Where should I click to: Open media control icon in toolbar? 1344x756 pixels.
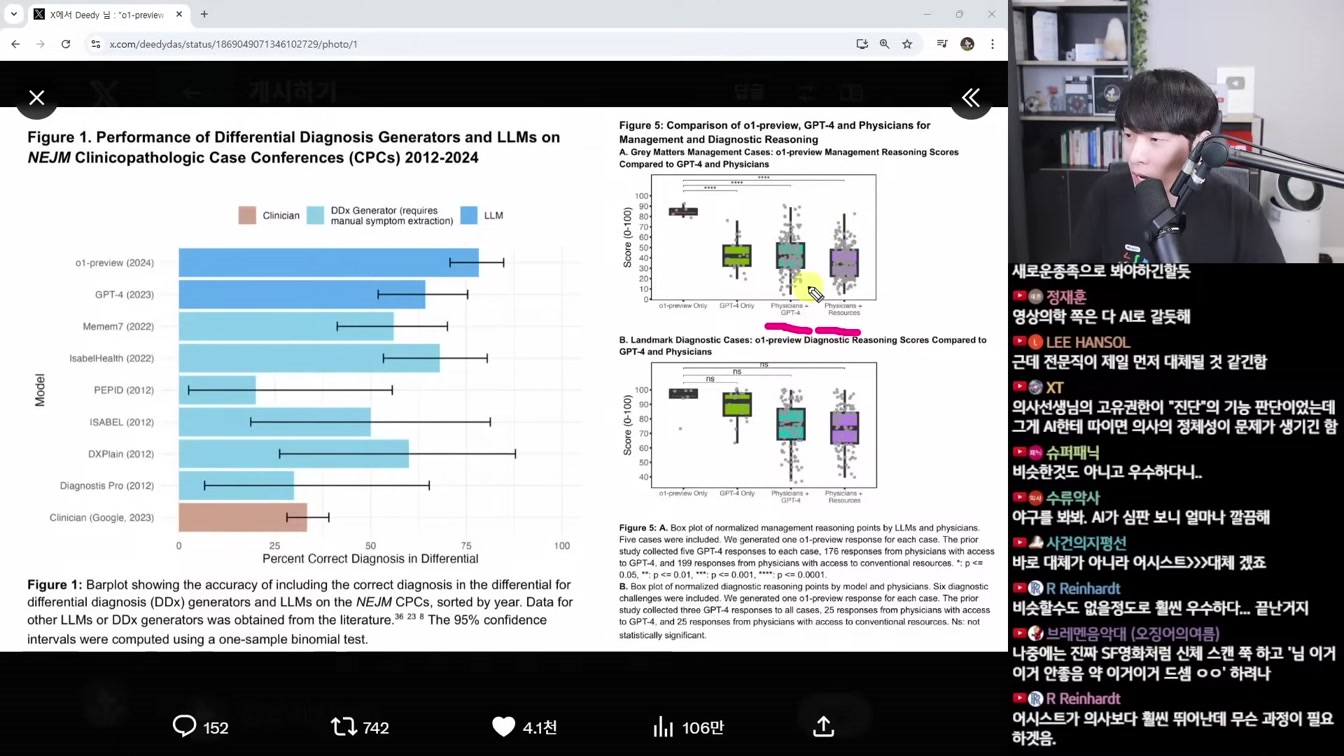click(x=942, y=44)
